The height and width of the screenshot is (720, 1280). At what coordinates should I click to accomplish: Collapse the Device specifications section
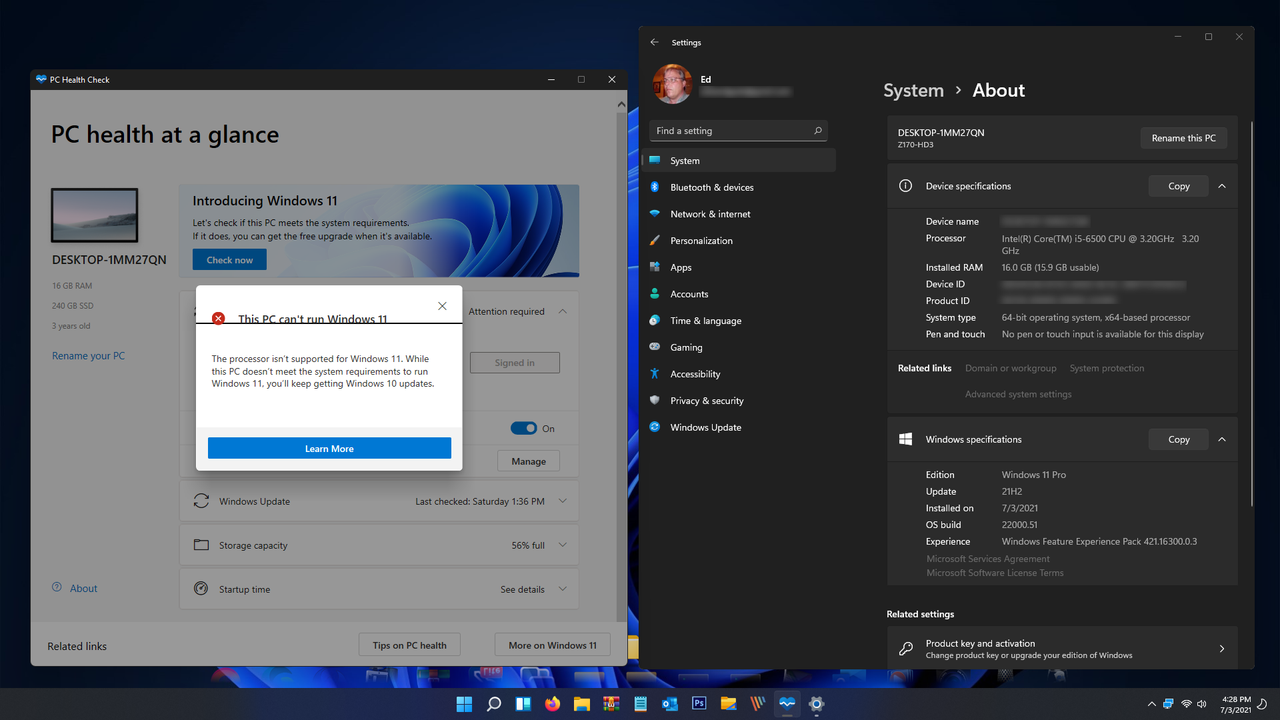pos(1222,186)
